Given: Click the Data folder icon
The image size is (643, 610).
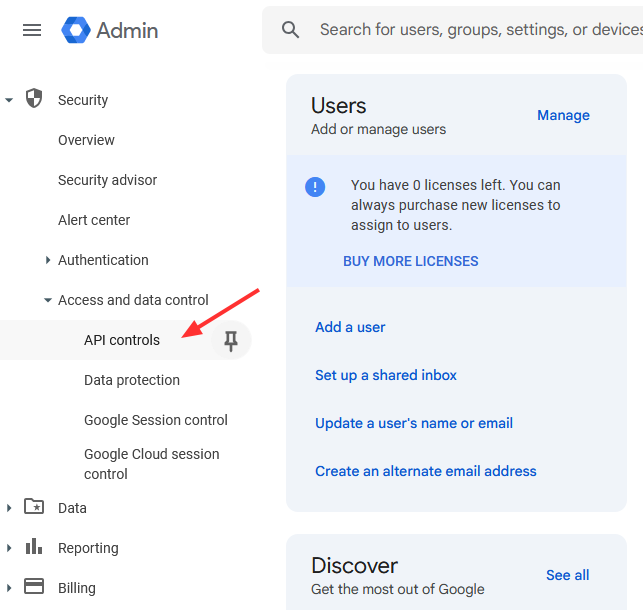Looking at the screenshot, I should 34,507.
